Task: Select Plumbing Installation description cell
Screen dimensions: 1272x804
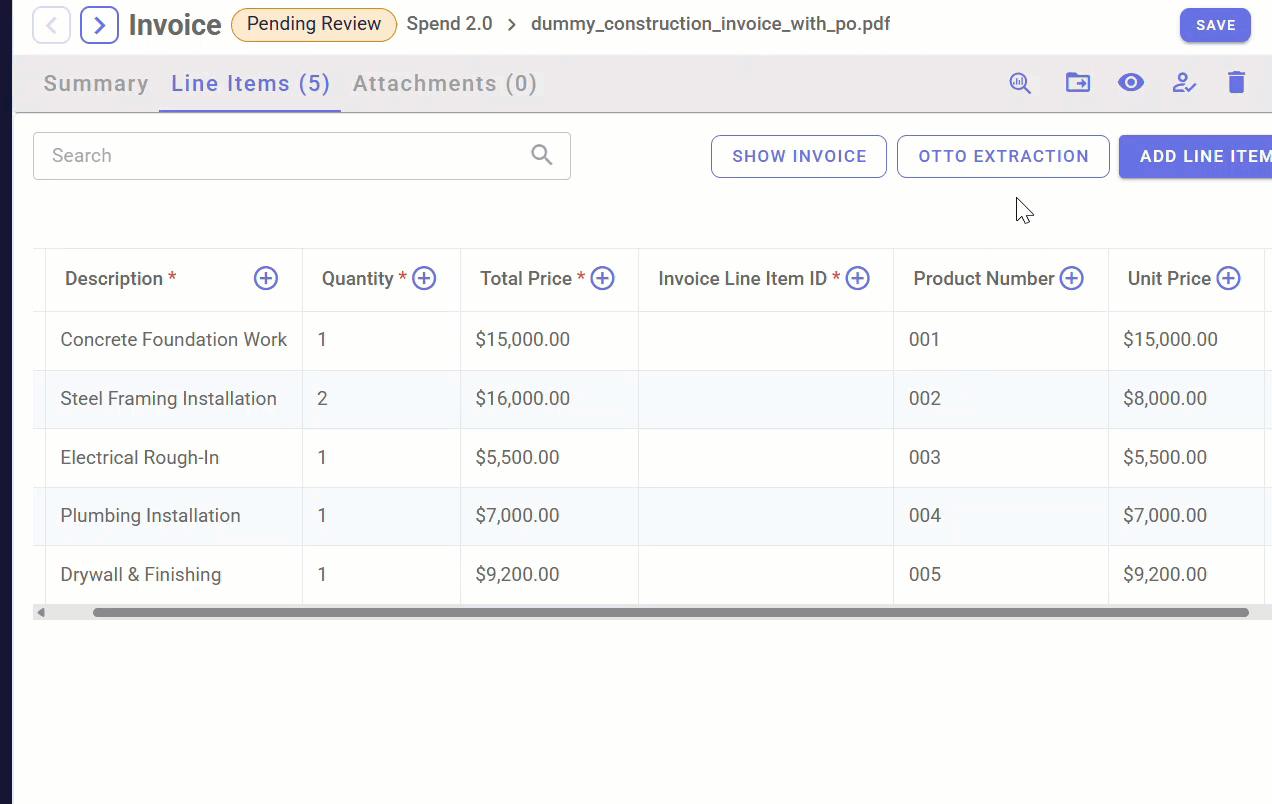Action: (174, 516)
